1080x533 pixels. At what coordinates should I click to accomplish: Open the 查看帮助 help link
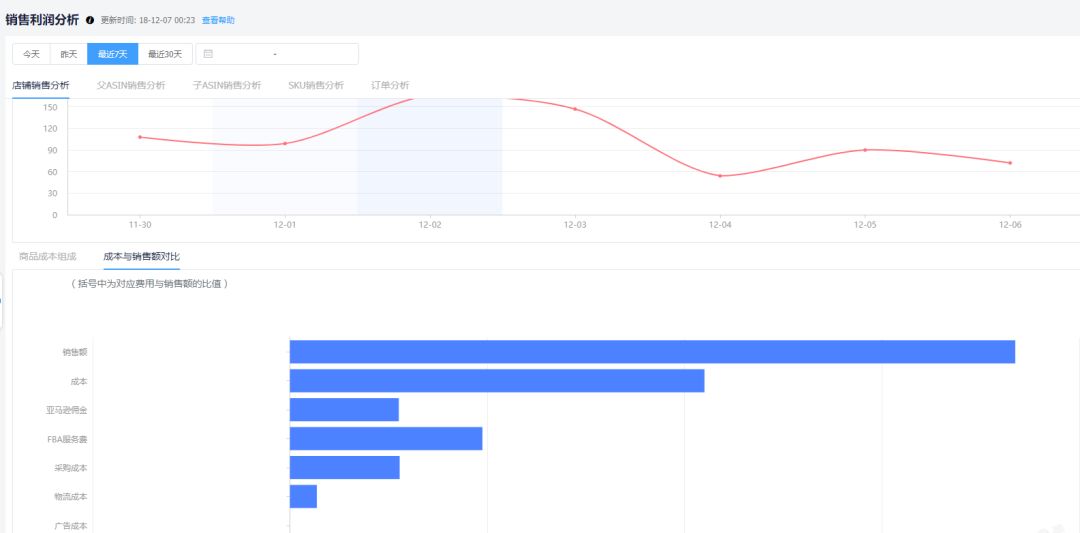[x=218, y=20]
